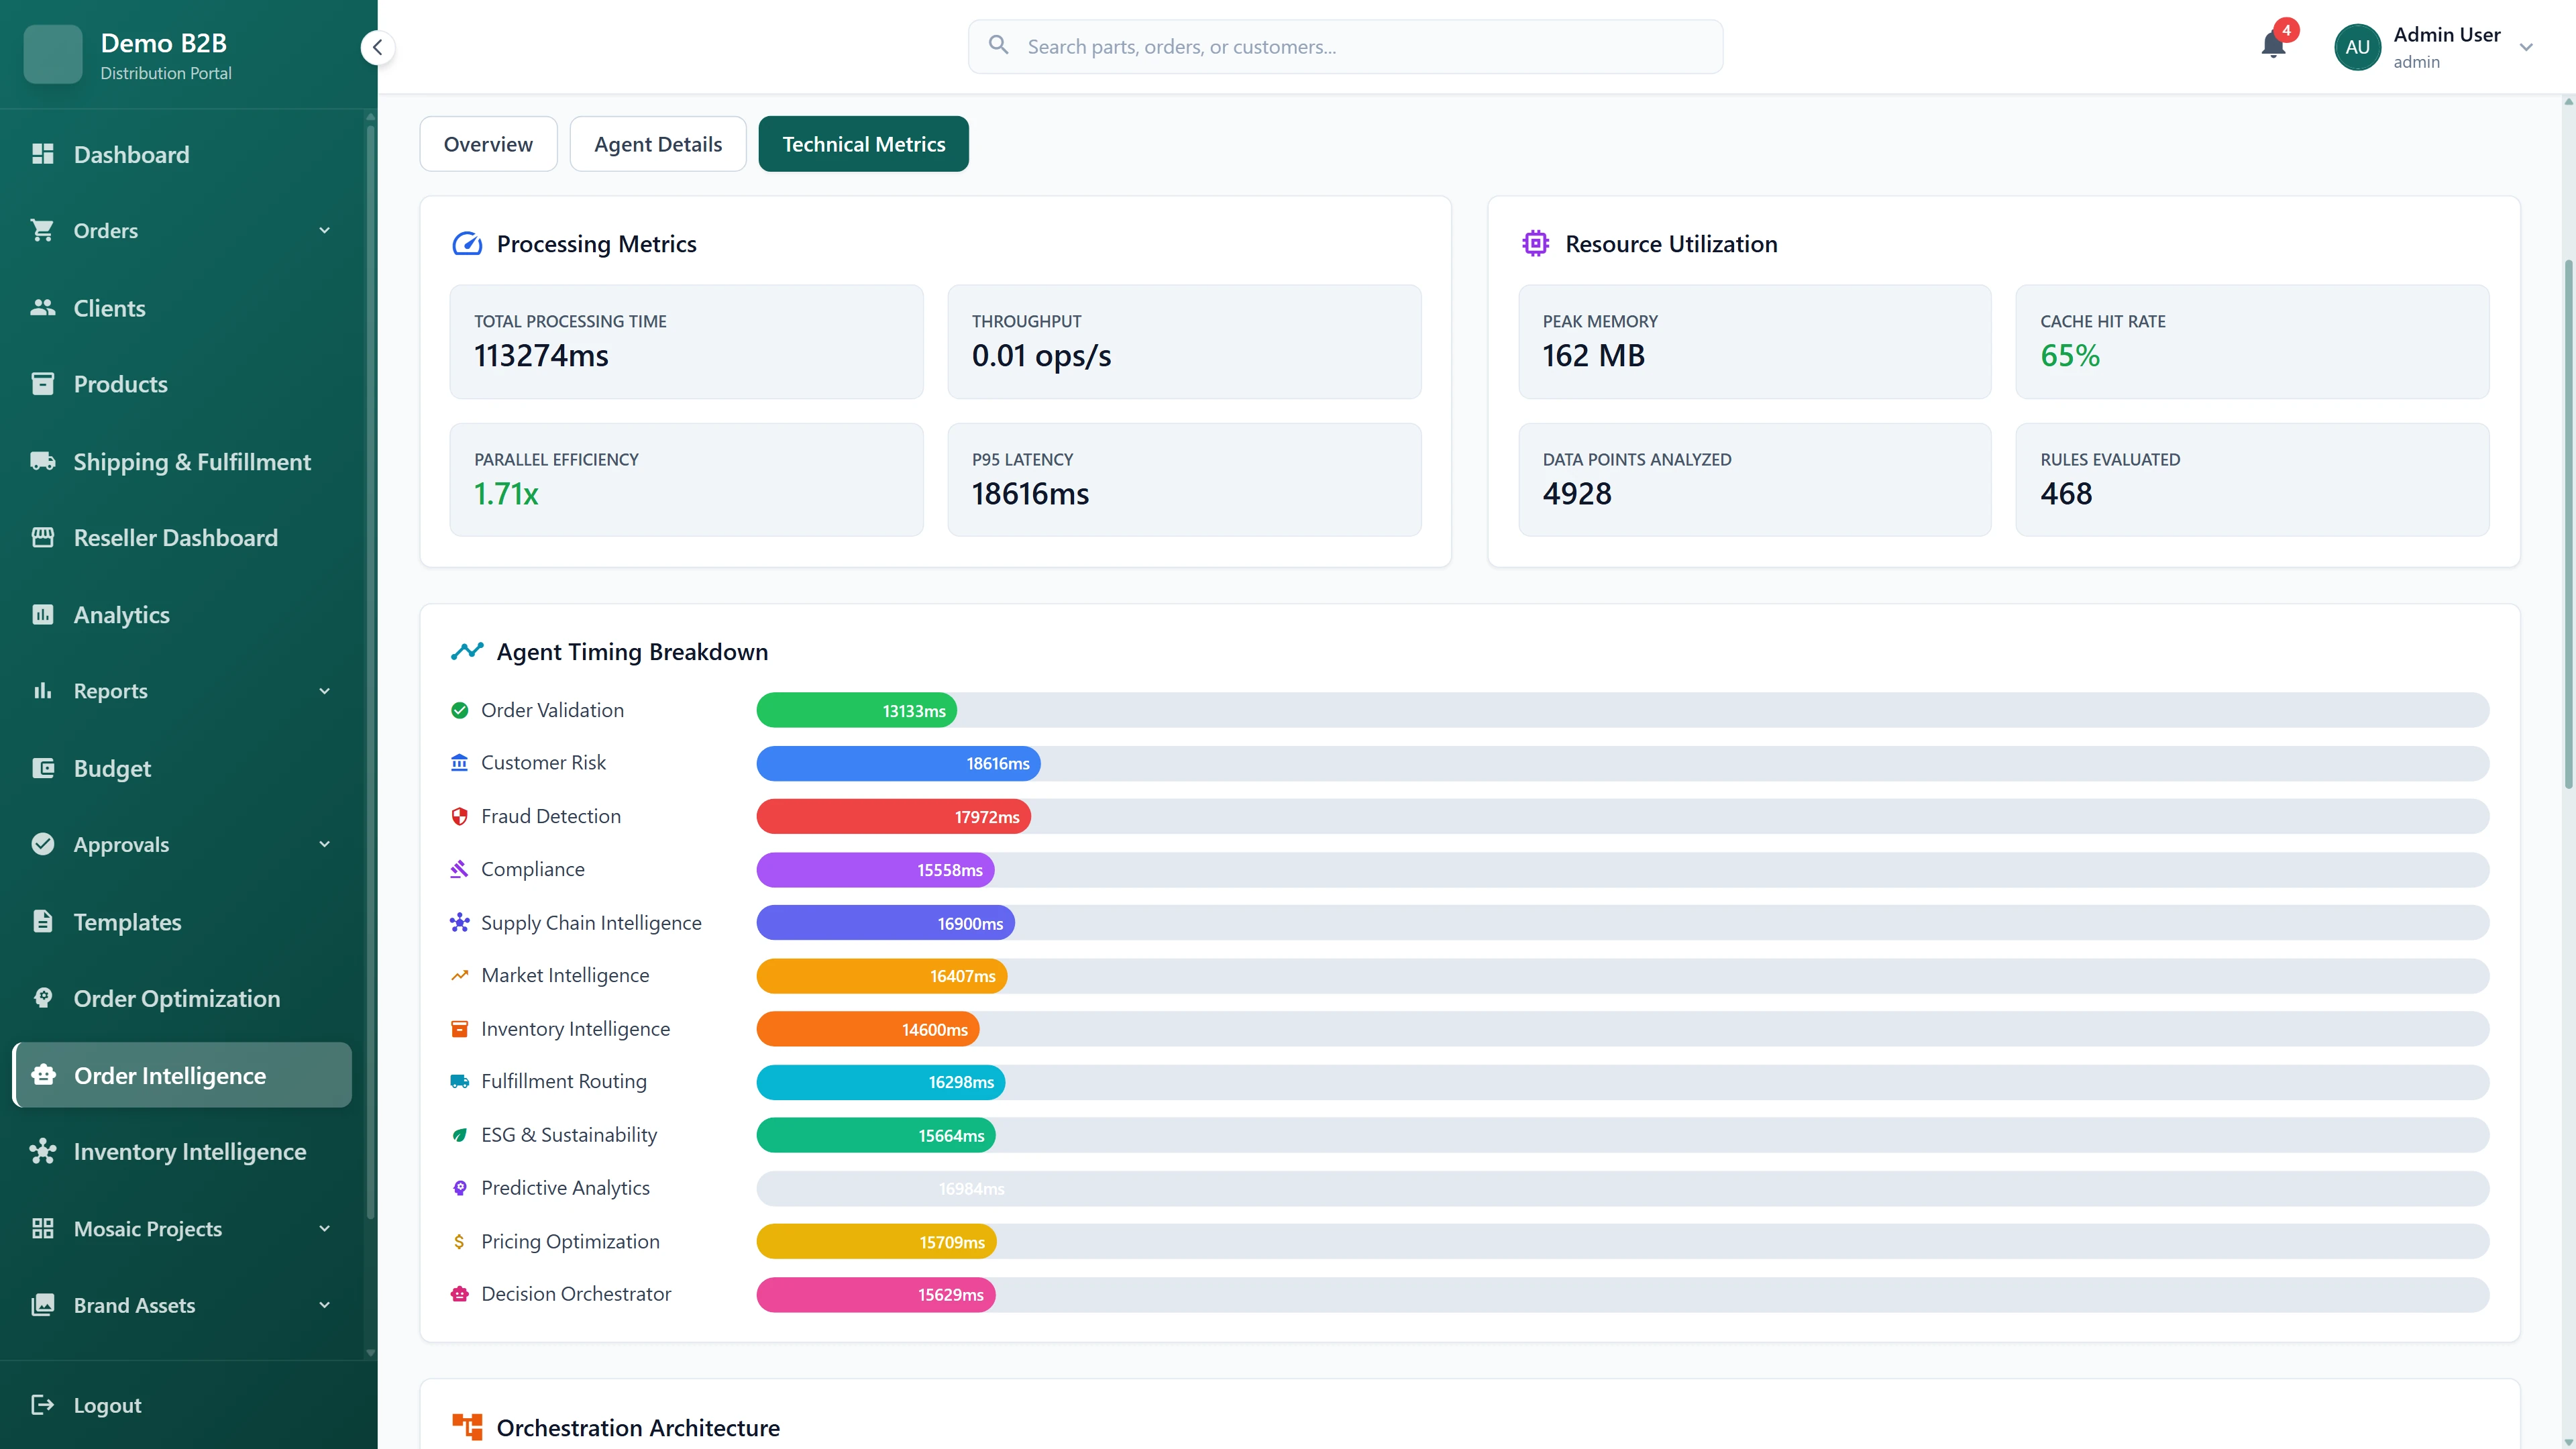Expand the Reports menu
2576x1449 pixels.
323,691
